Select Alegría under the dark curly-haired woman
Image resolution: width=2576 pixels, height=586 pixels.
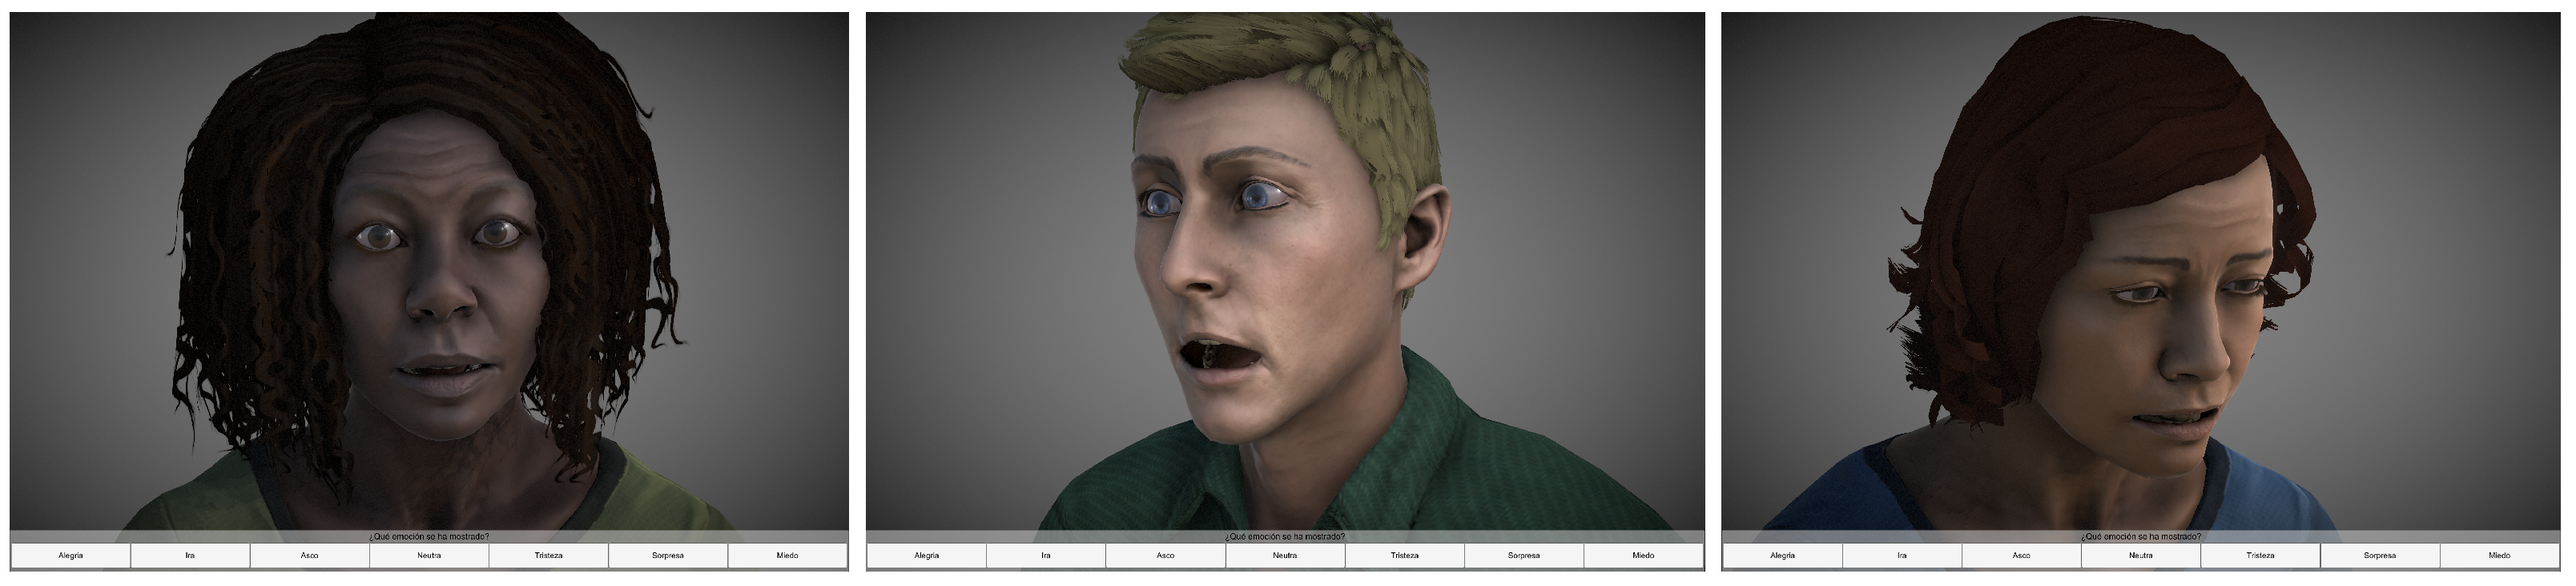pyautogui.click(x=71, y=555)
